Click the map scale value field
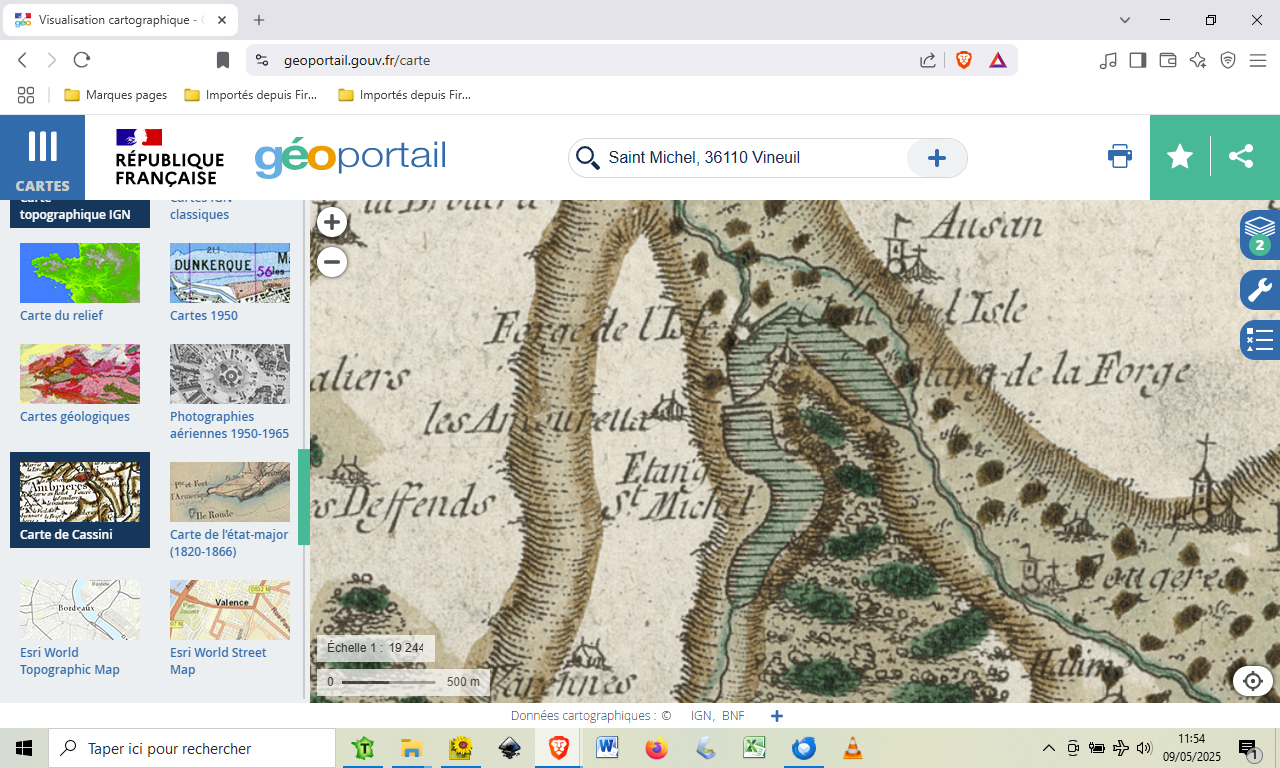Viewport: 1280px width, 768px height. point(405,648)
